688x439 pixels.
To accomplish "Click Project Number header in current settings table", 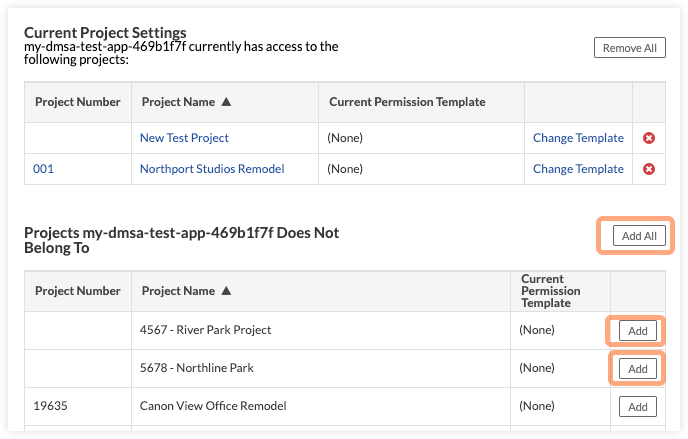I will (x=77, y=102).
